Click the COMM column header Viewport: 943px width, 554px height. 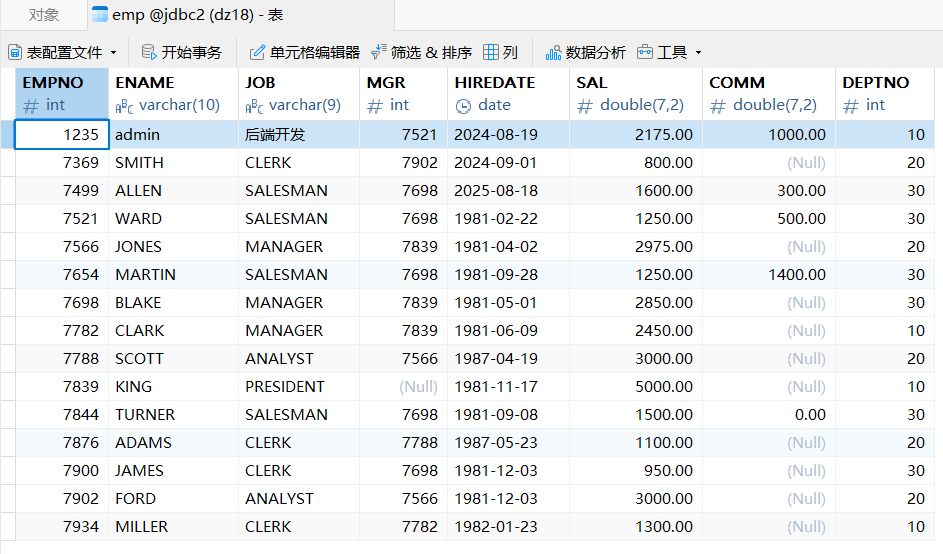pos(769,93)
